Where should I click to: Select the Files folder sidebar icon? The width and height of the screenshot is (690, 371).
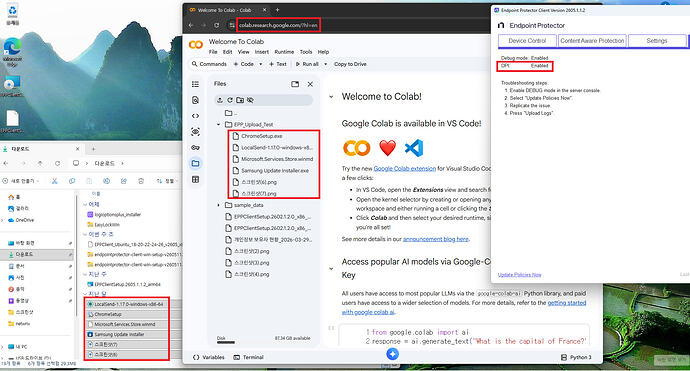pyautogui.click(x=195, y=163)
